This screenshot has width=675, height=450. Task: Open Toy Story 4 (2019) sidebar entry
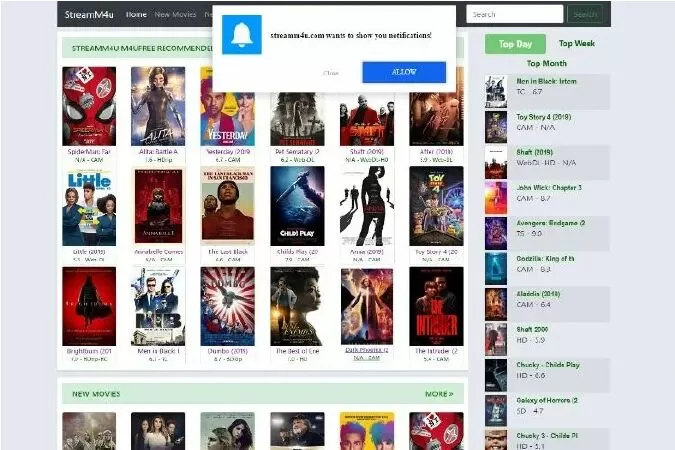547,127
